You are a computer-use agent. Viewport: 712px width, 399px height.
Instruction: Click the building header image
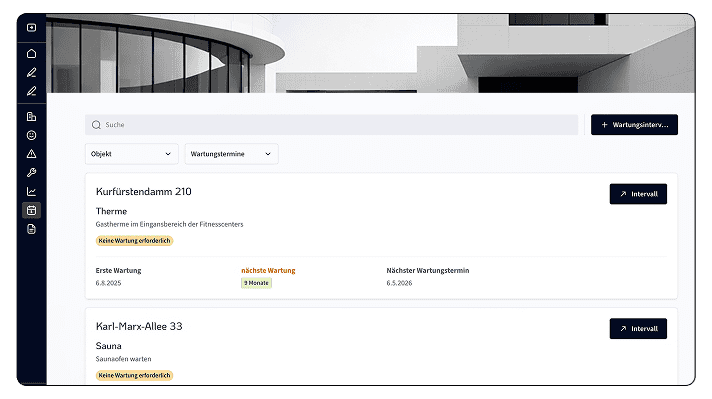point(371,54)
